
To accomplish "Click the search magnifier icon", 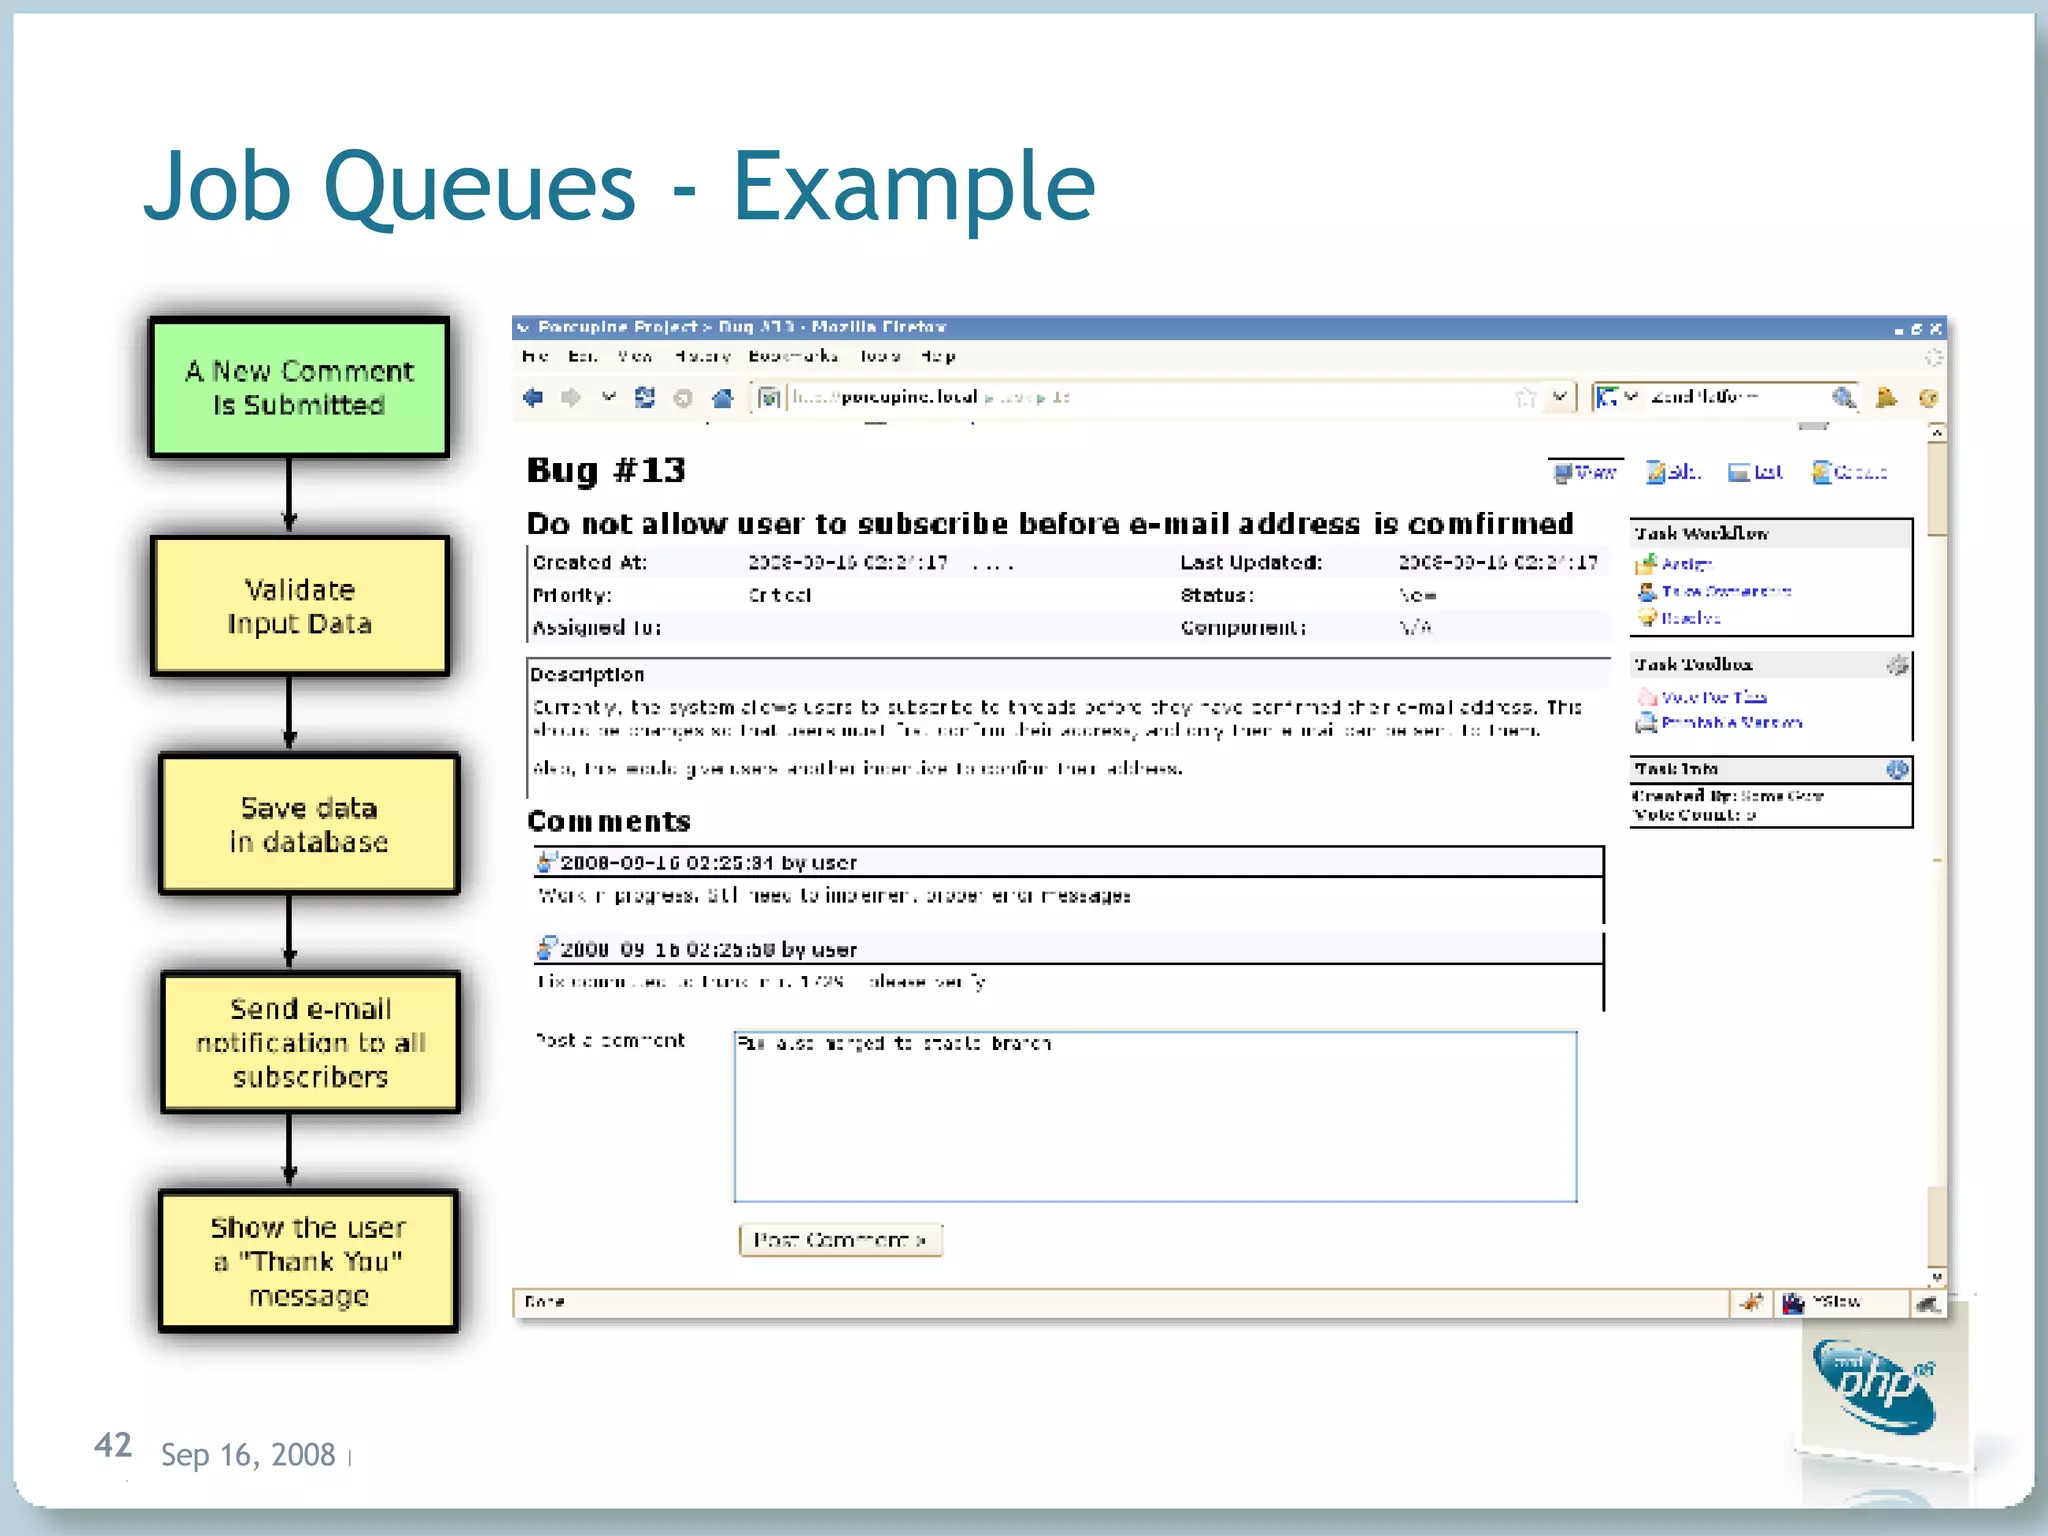I will 1843,398.
